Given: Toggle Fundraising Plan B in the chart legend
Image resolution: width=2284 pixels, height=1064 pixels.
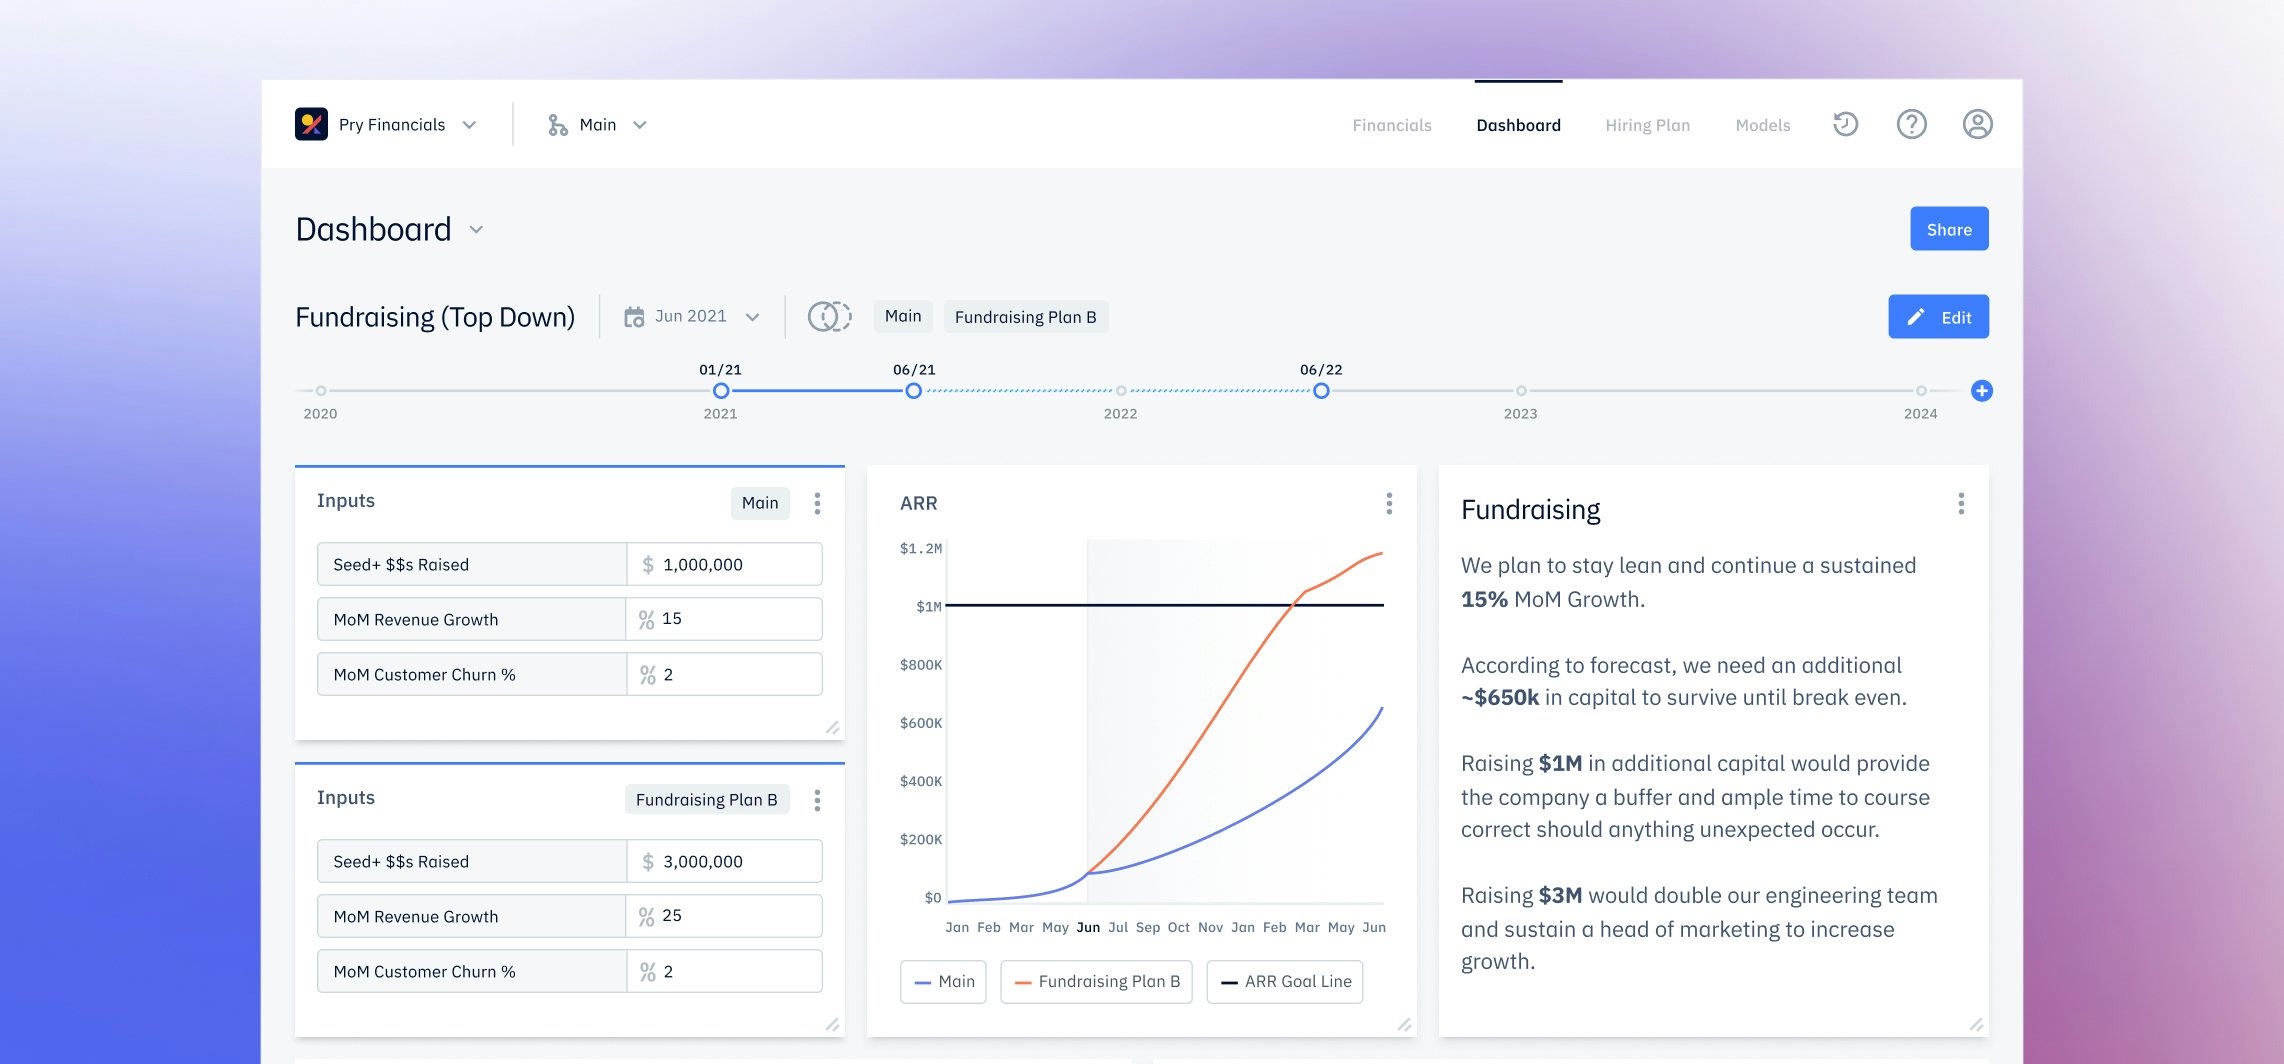Looking at the screenshot, I should 1096,981.
